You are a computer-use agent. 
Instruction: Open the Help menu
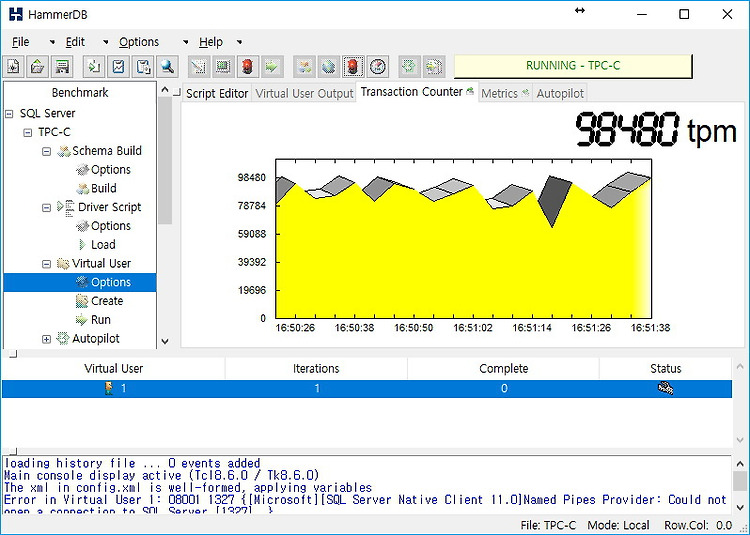pos(211,42)
